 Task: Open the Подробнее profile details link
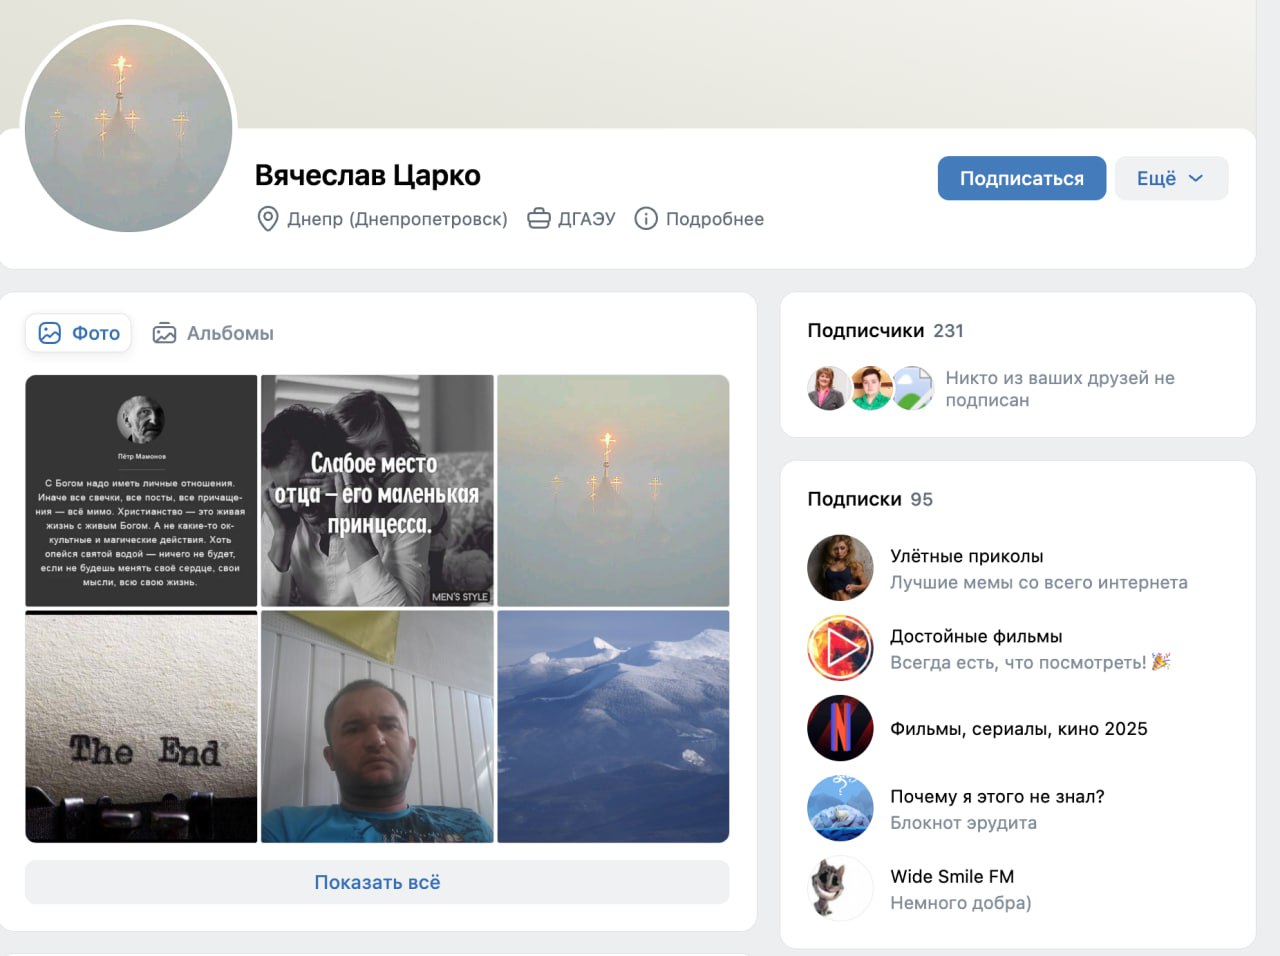(714, 219)
